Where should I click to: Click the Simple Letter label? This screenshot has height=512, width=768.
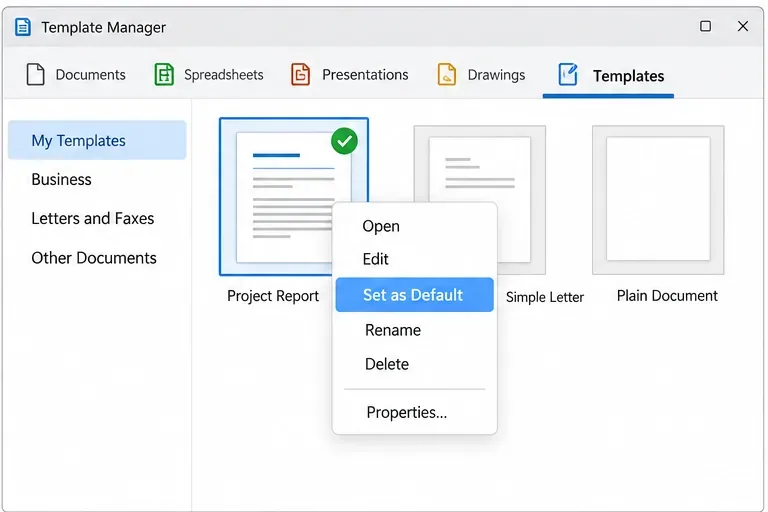545,297
